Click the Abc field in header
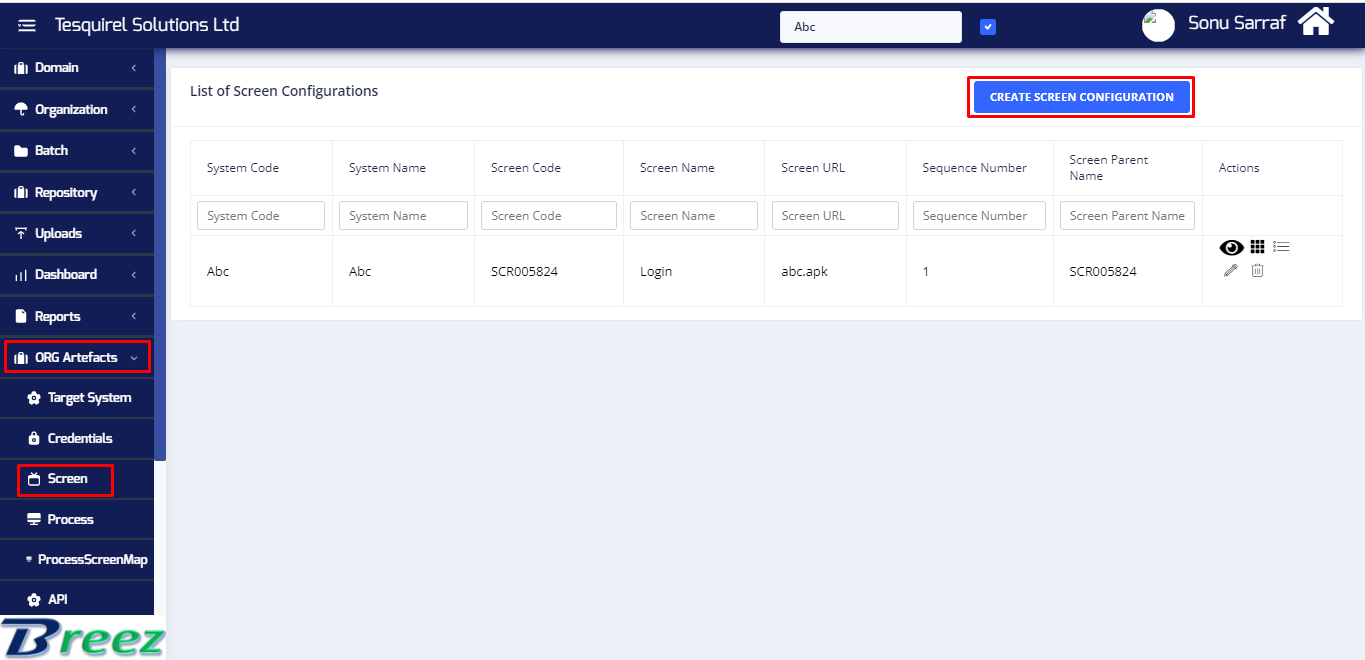This screenshot has height=660, width=1365. [x=871, y=27]
